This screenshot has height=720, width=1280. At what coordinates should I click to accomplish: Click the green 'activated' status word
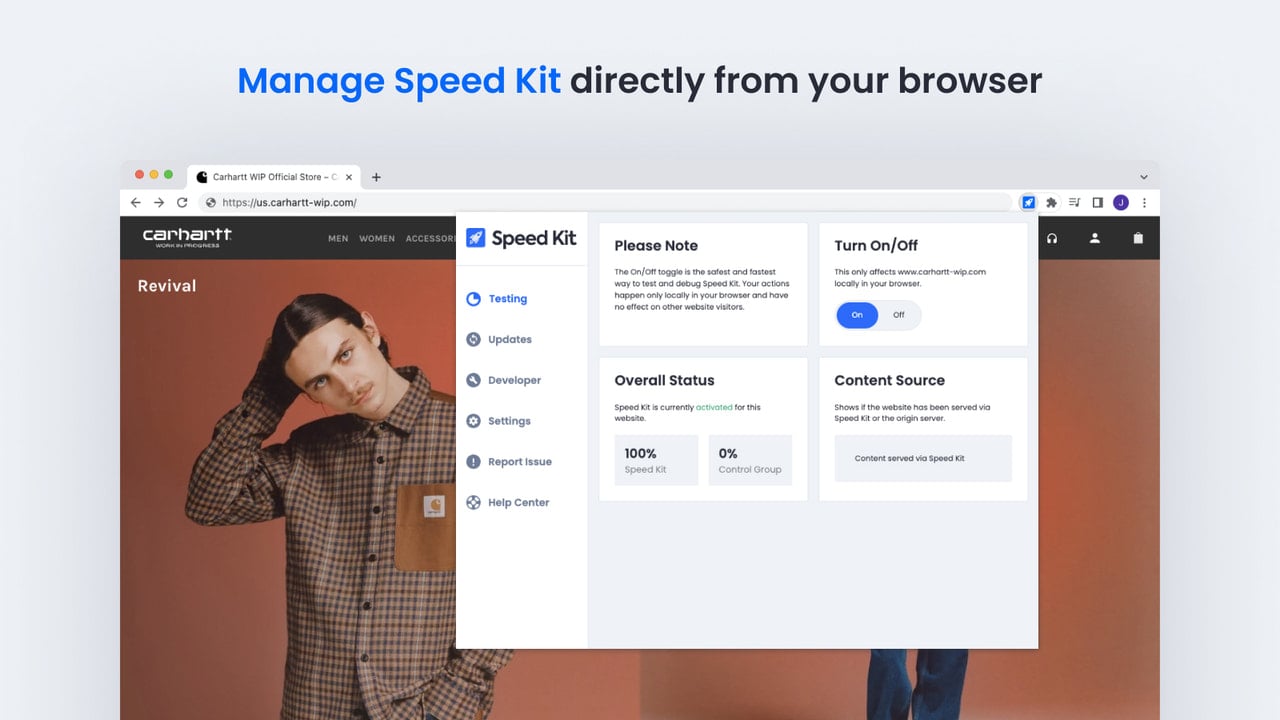point(714,407)
